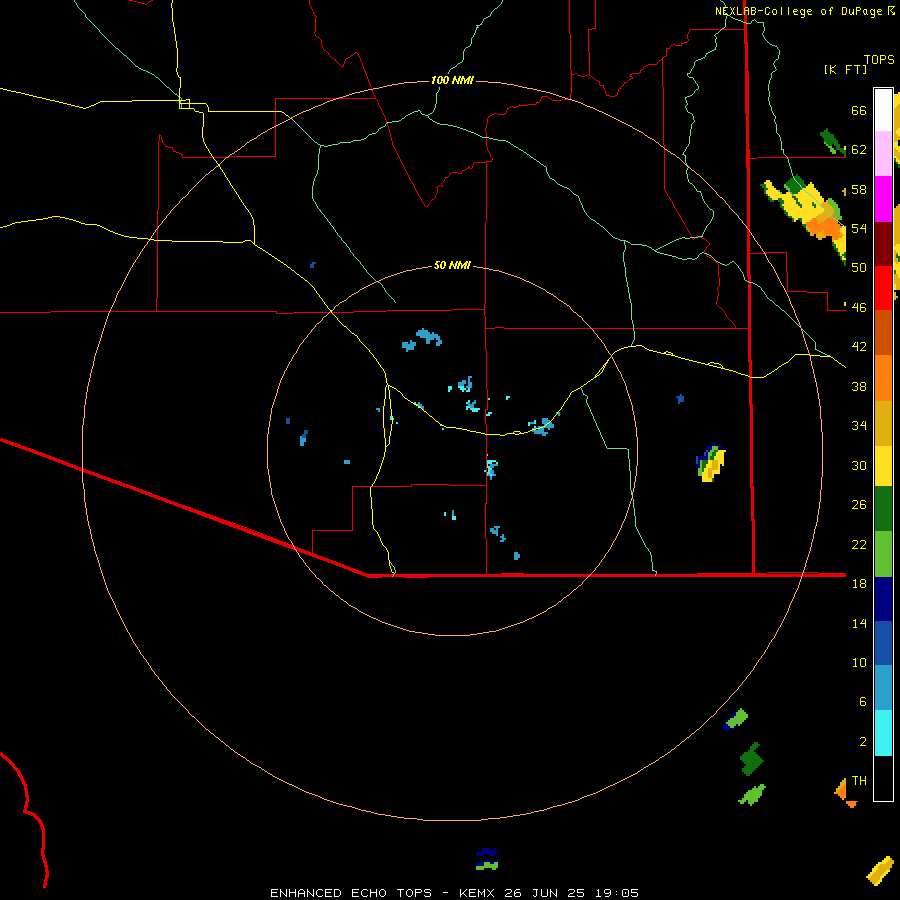Click the light green legend band
900x900 pixels.
coord(883,554)
